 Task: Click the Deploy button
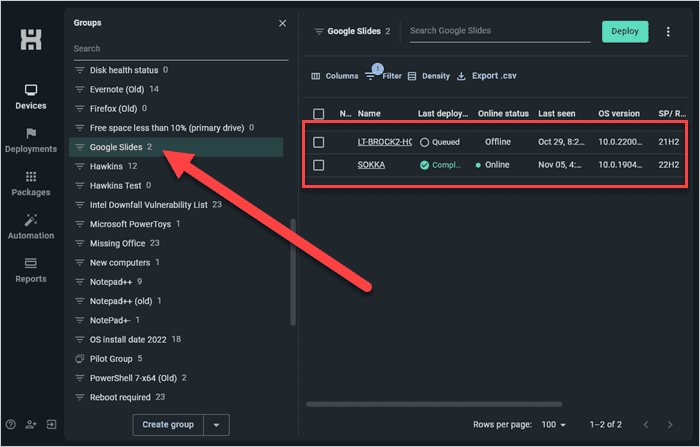[x=625, y=32]
